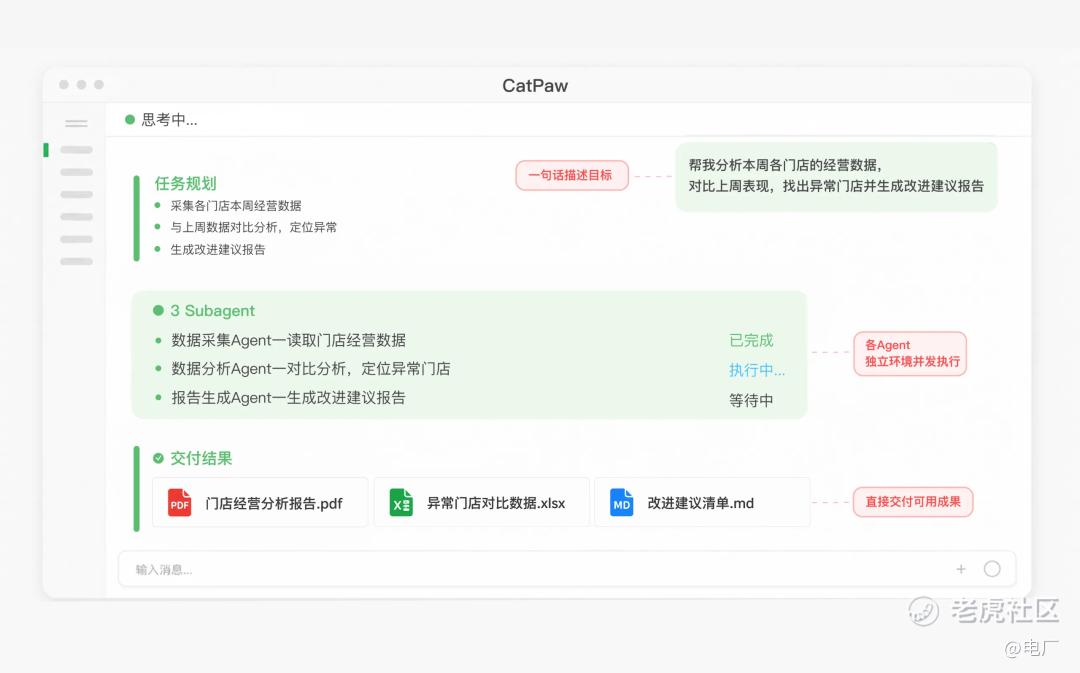
Task: Click 与上周数据对比分析，定位异常 item
Action: (x=253, y=227)
